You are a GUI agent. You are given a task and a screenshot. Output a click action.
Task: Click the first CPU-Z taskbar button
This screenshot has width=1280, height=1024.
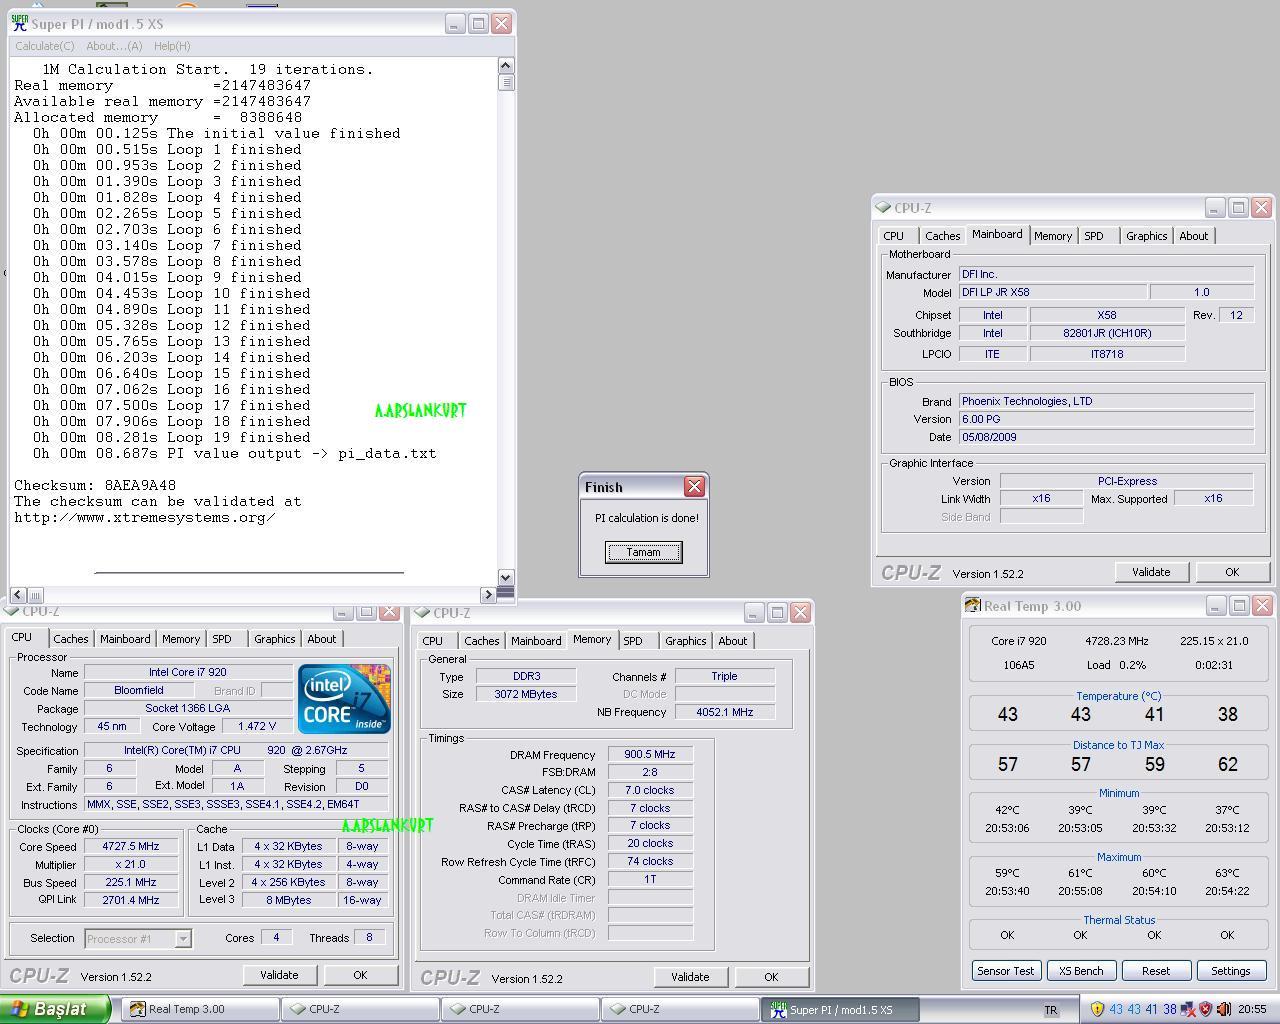click(360, 1010)
